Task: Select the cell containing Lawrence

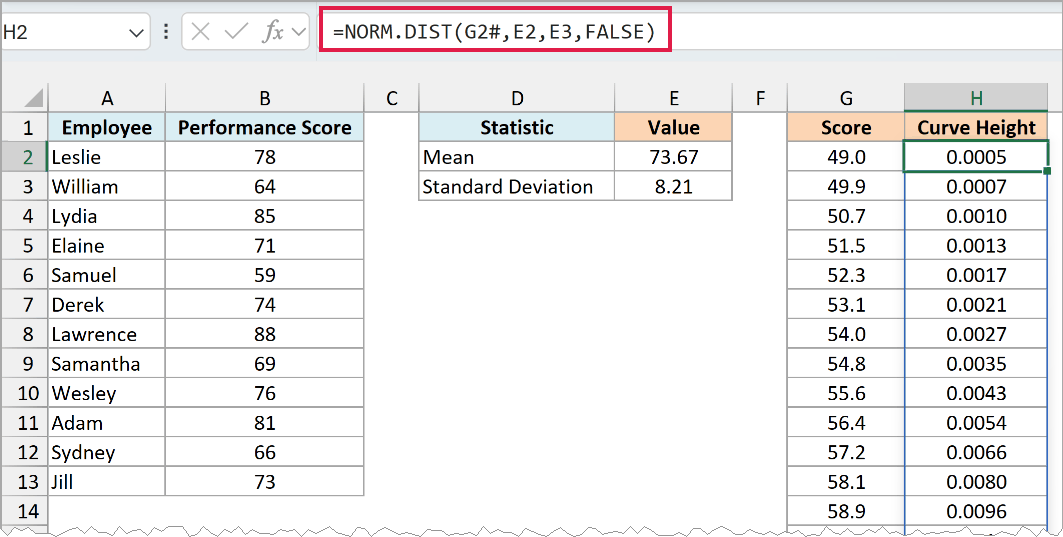Action: [x=106, y=334]
